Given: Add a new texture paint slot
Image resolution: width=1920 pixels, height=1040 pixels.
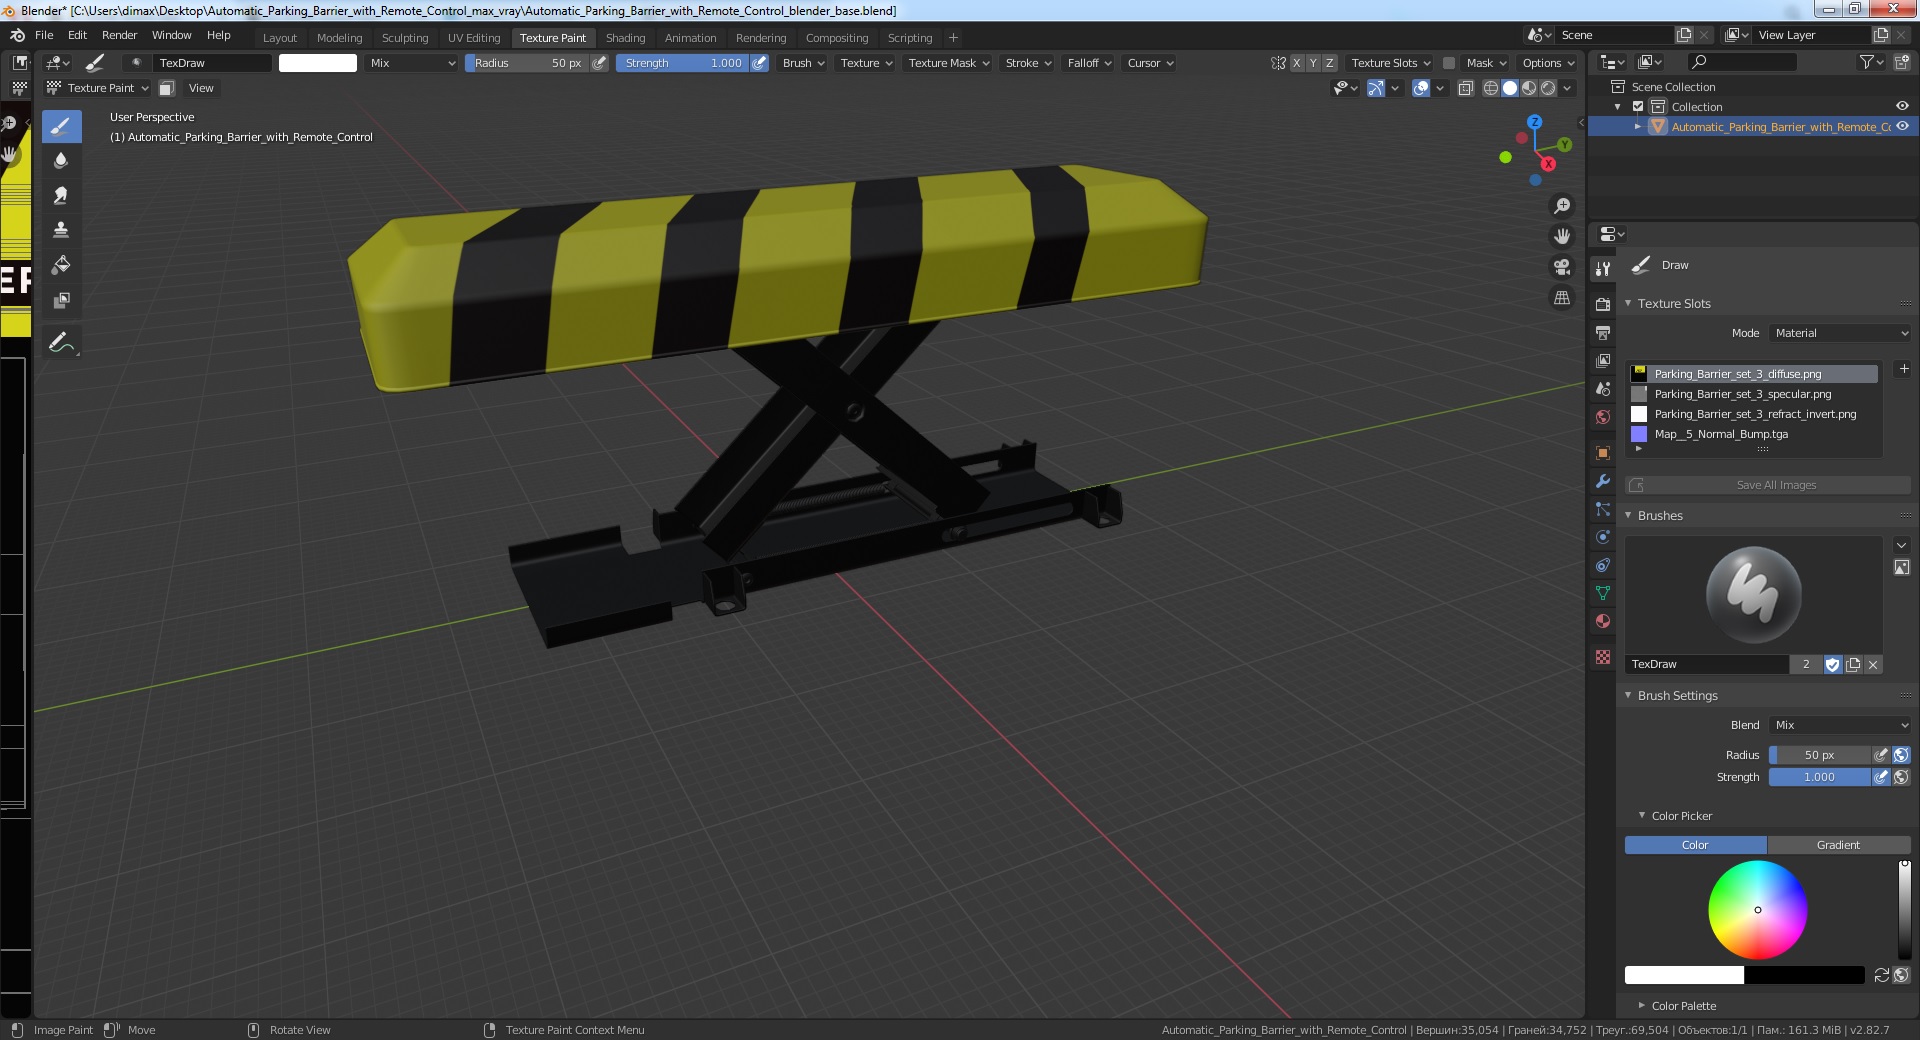Looking at the screenshot, I should [1904, 369].
